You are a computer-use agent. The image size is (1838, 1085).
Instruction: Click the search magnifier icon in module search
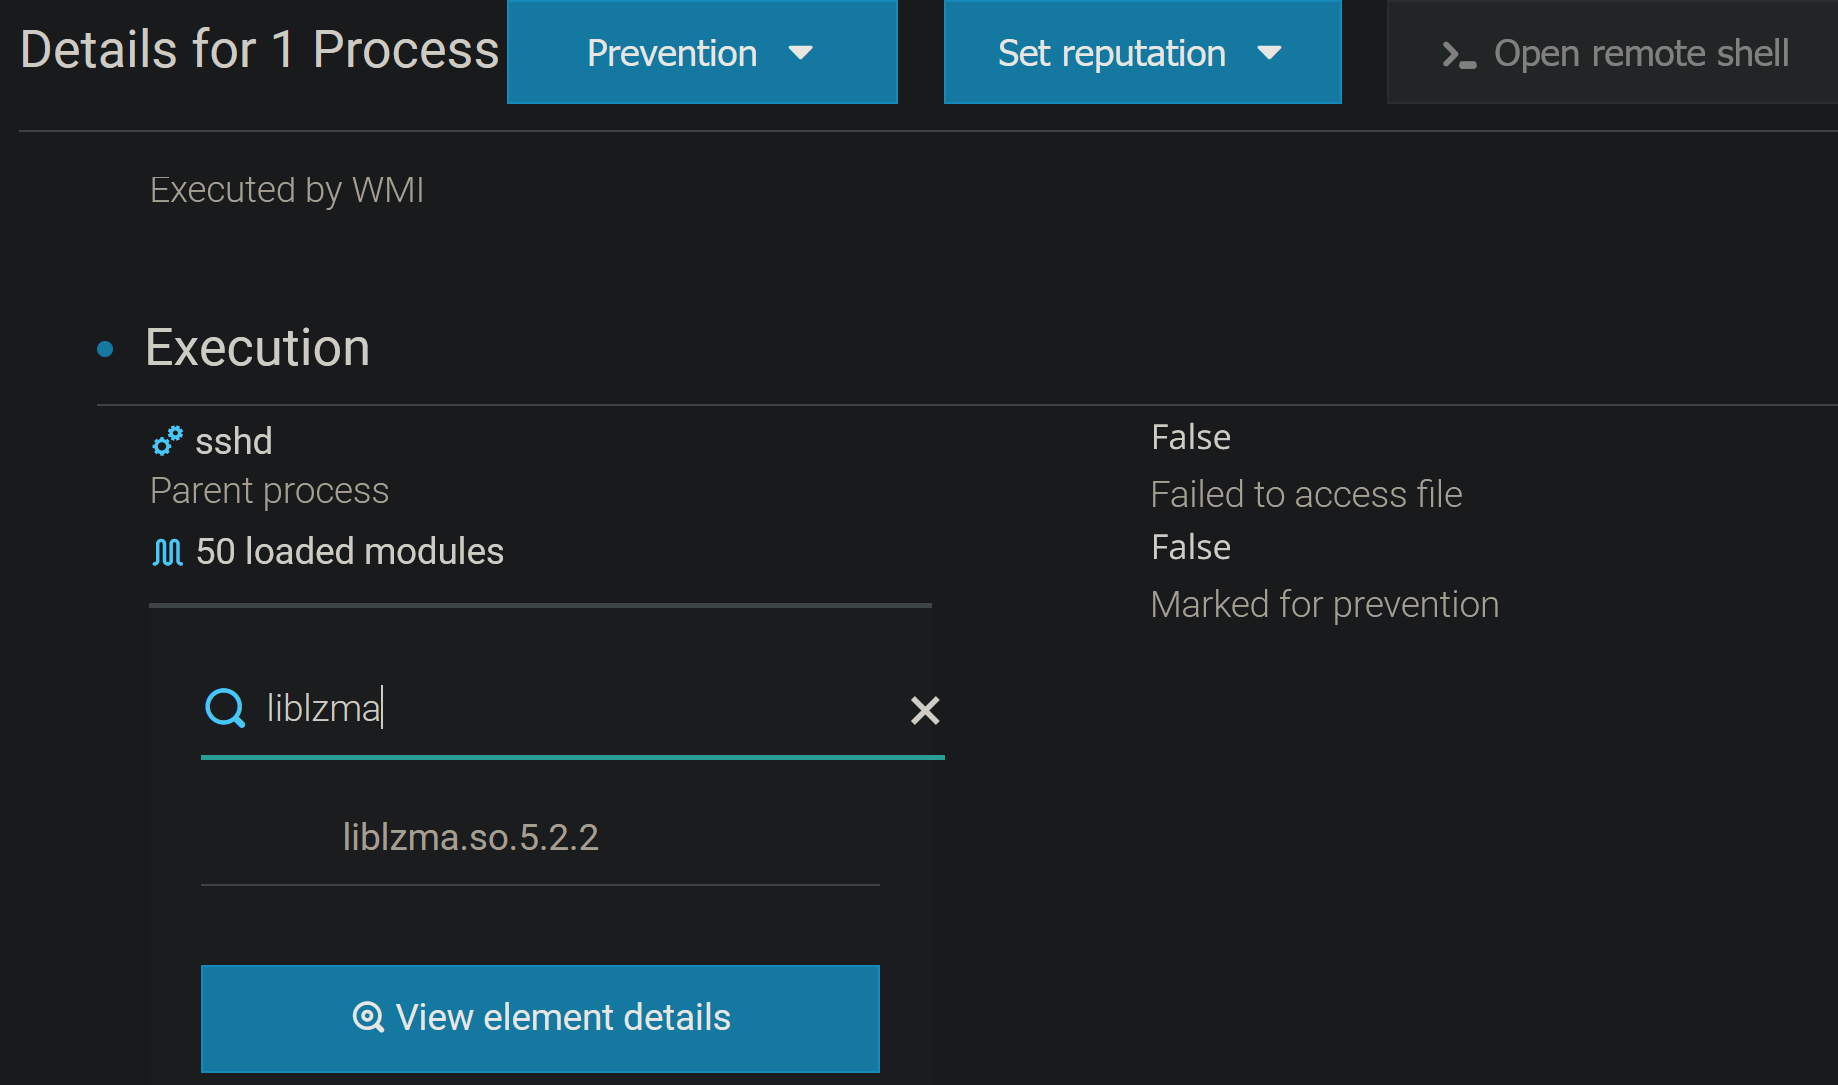[224, 708]
